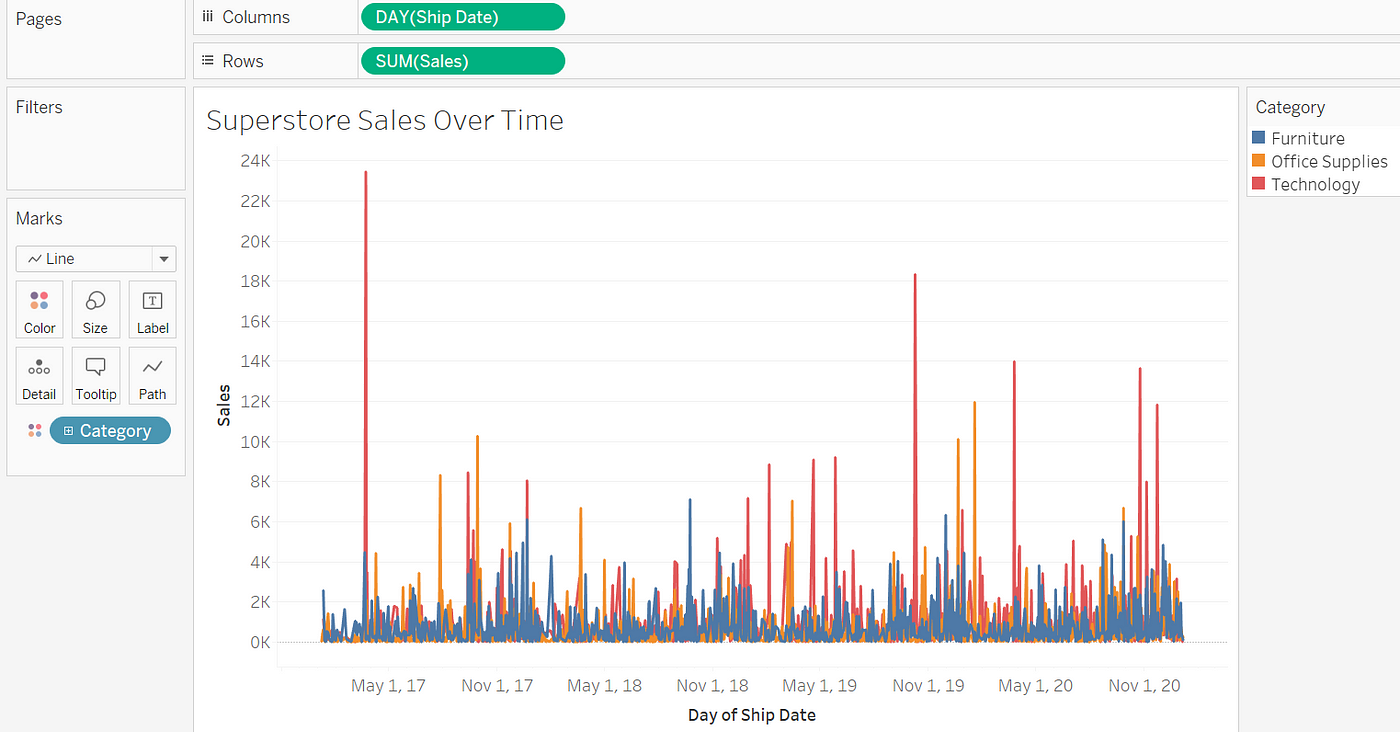Click the Pages shelf header
1400x732 pixels.
click(39, 19)
